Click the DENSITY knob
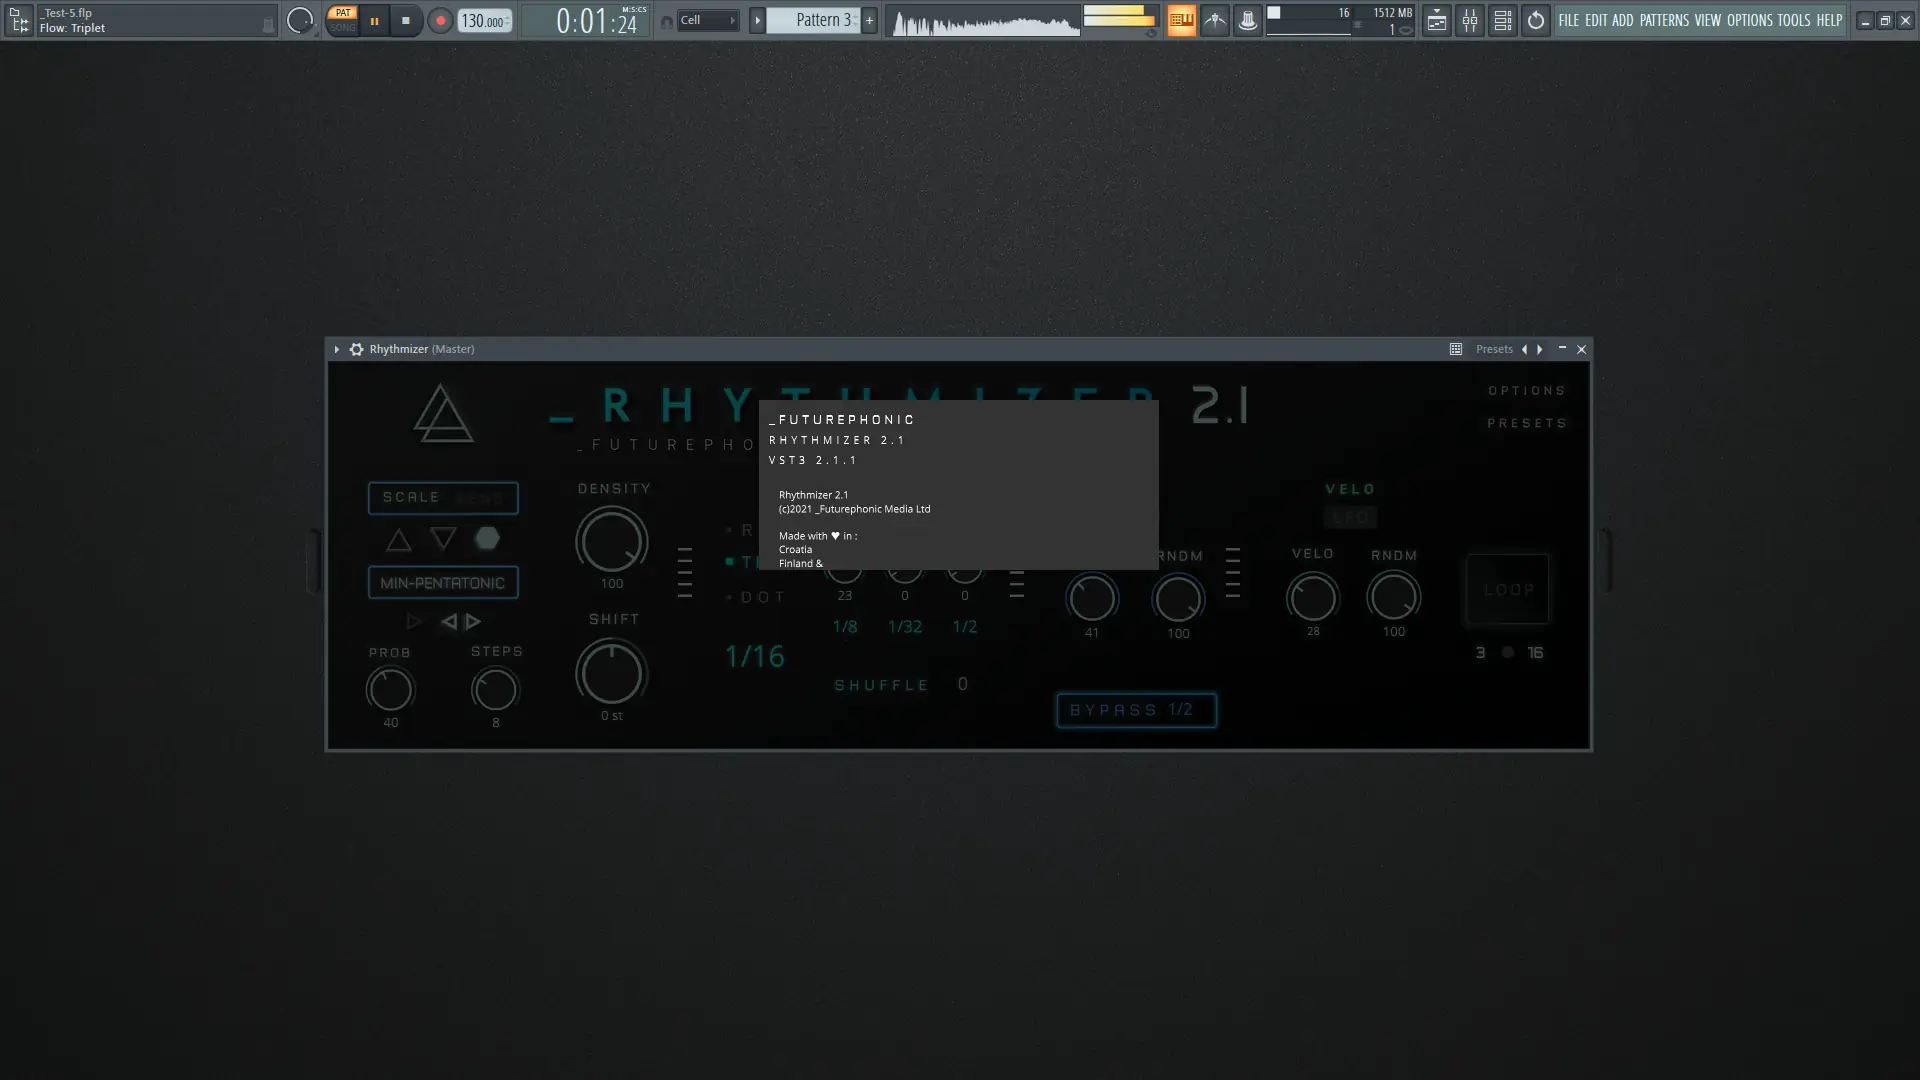The image size is (1920, 1080). (x=611, y=541)
